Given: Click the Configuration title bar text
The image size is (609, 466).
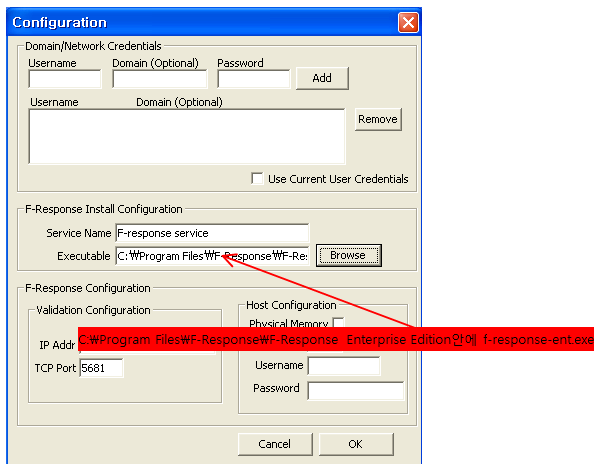Looking at the screenshot, I should pyautogui.click(x=59, y=23).
